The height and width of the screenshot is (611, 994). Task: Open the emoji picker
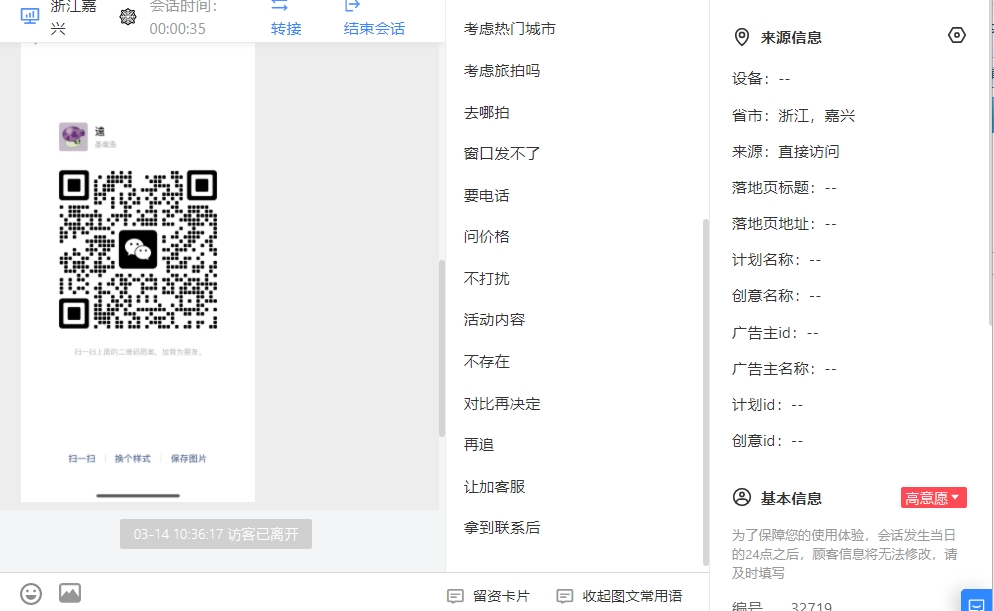tap(31, 593)
